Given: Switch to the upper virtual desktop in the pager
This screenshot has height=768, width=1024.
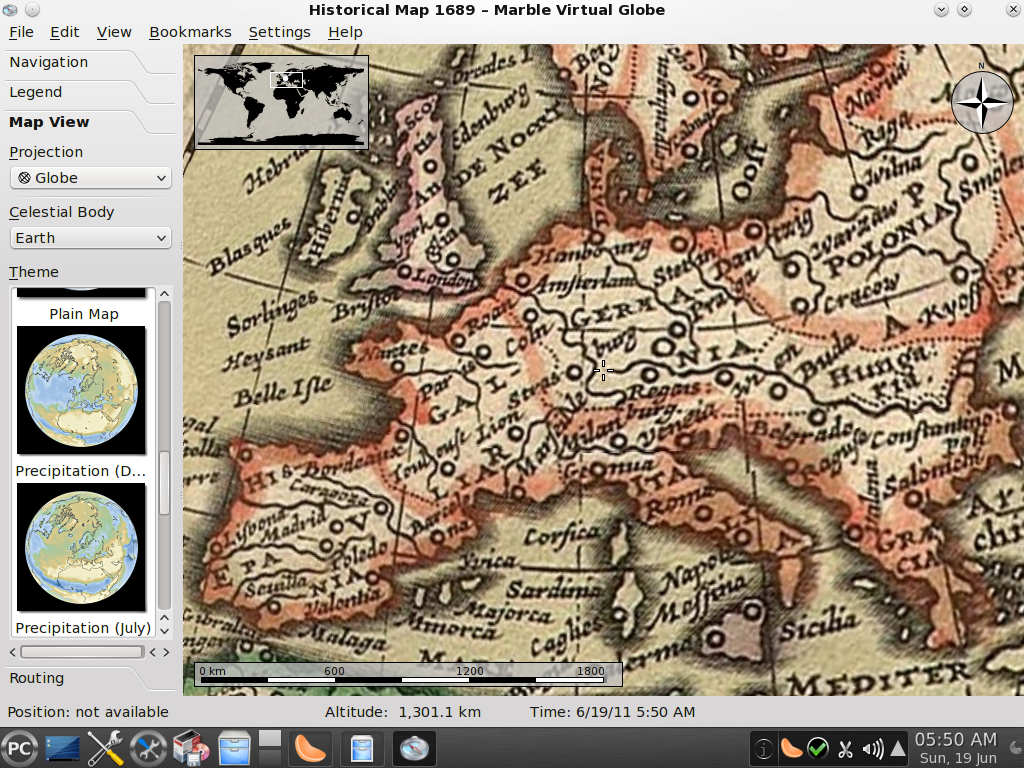Looking at the screenshot, I should [270, 738].
